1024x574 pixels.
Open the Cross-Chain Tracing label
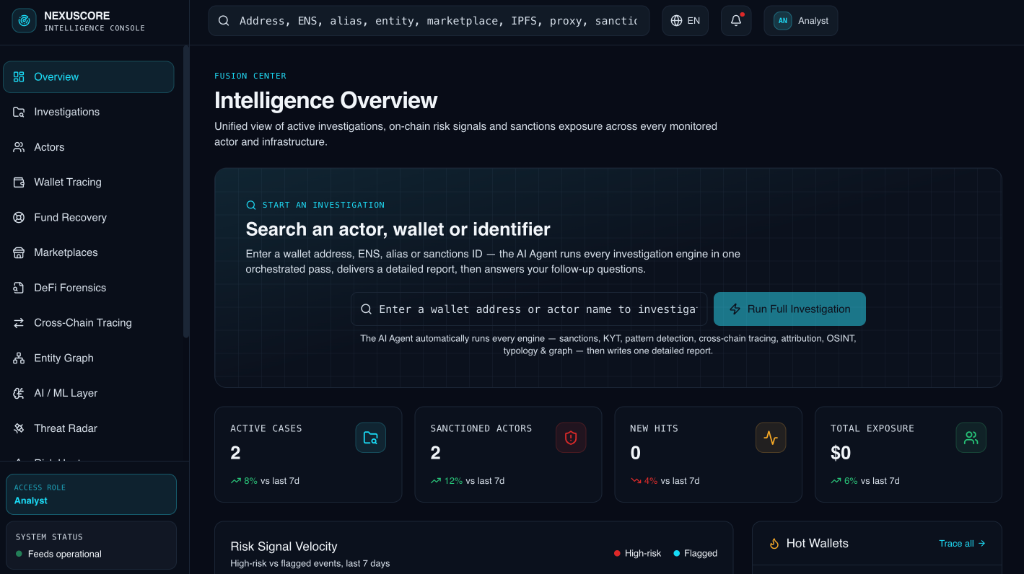[83, 323]
